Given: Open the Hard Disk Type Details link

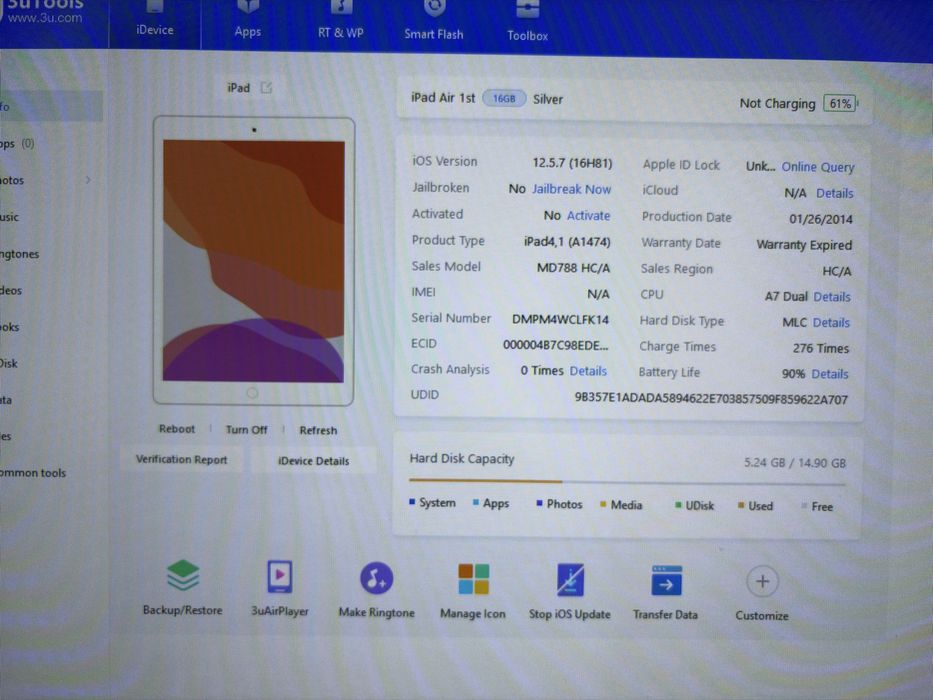Looking at the screenshot, I should [831, 323].
